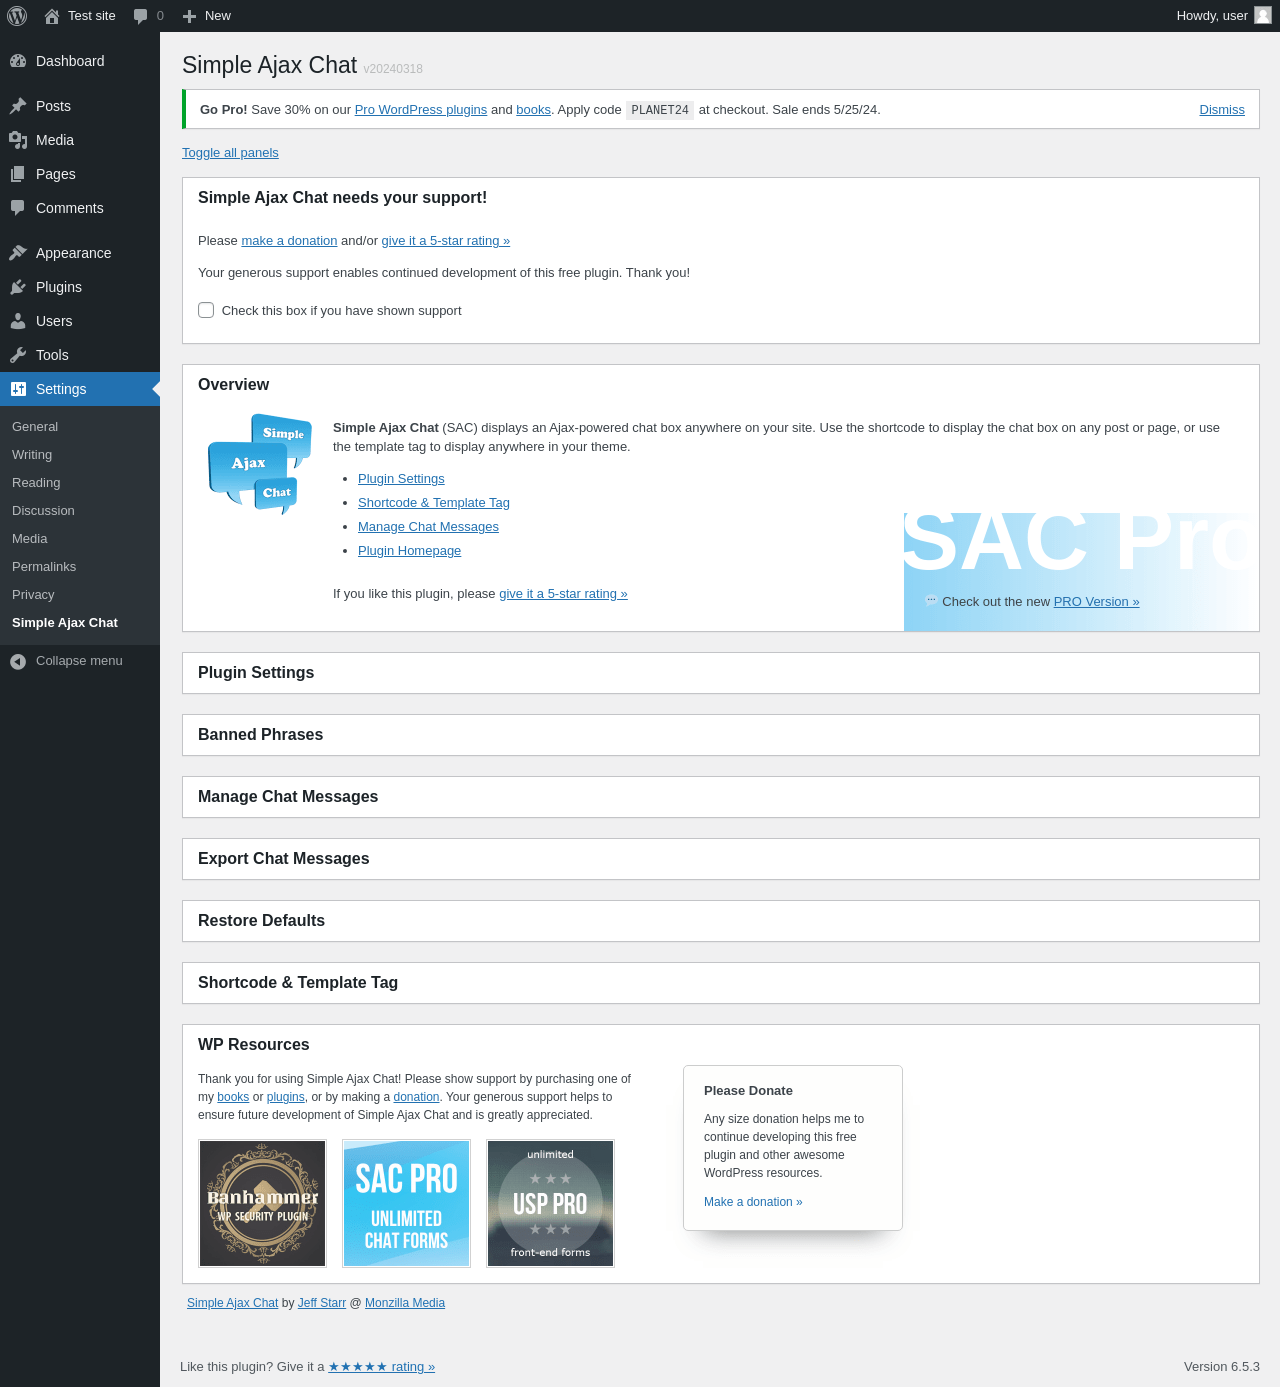Click the Tools wrench icon
Image resolution: width=1280 pixels, height=1387 pixels.
click(18, 355)
